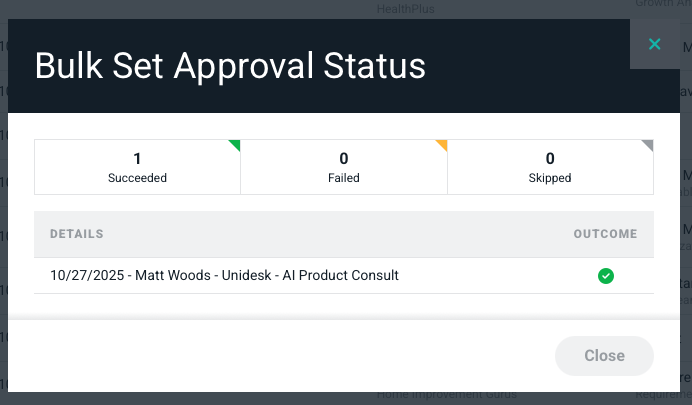This screenshot has height=405, width=692.
Task: Click the teal X icon to dismiss dialog
Action: click(655, 44)
